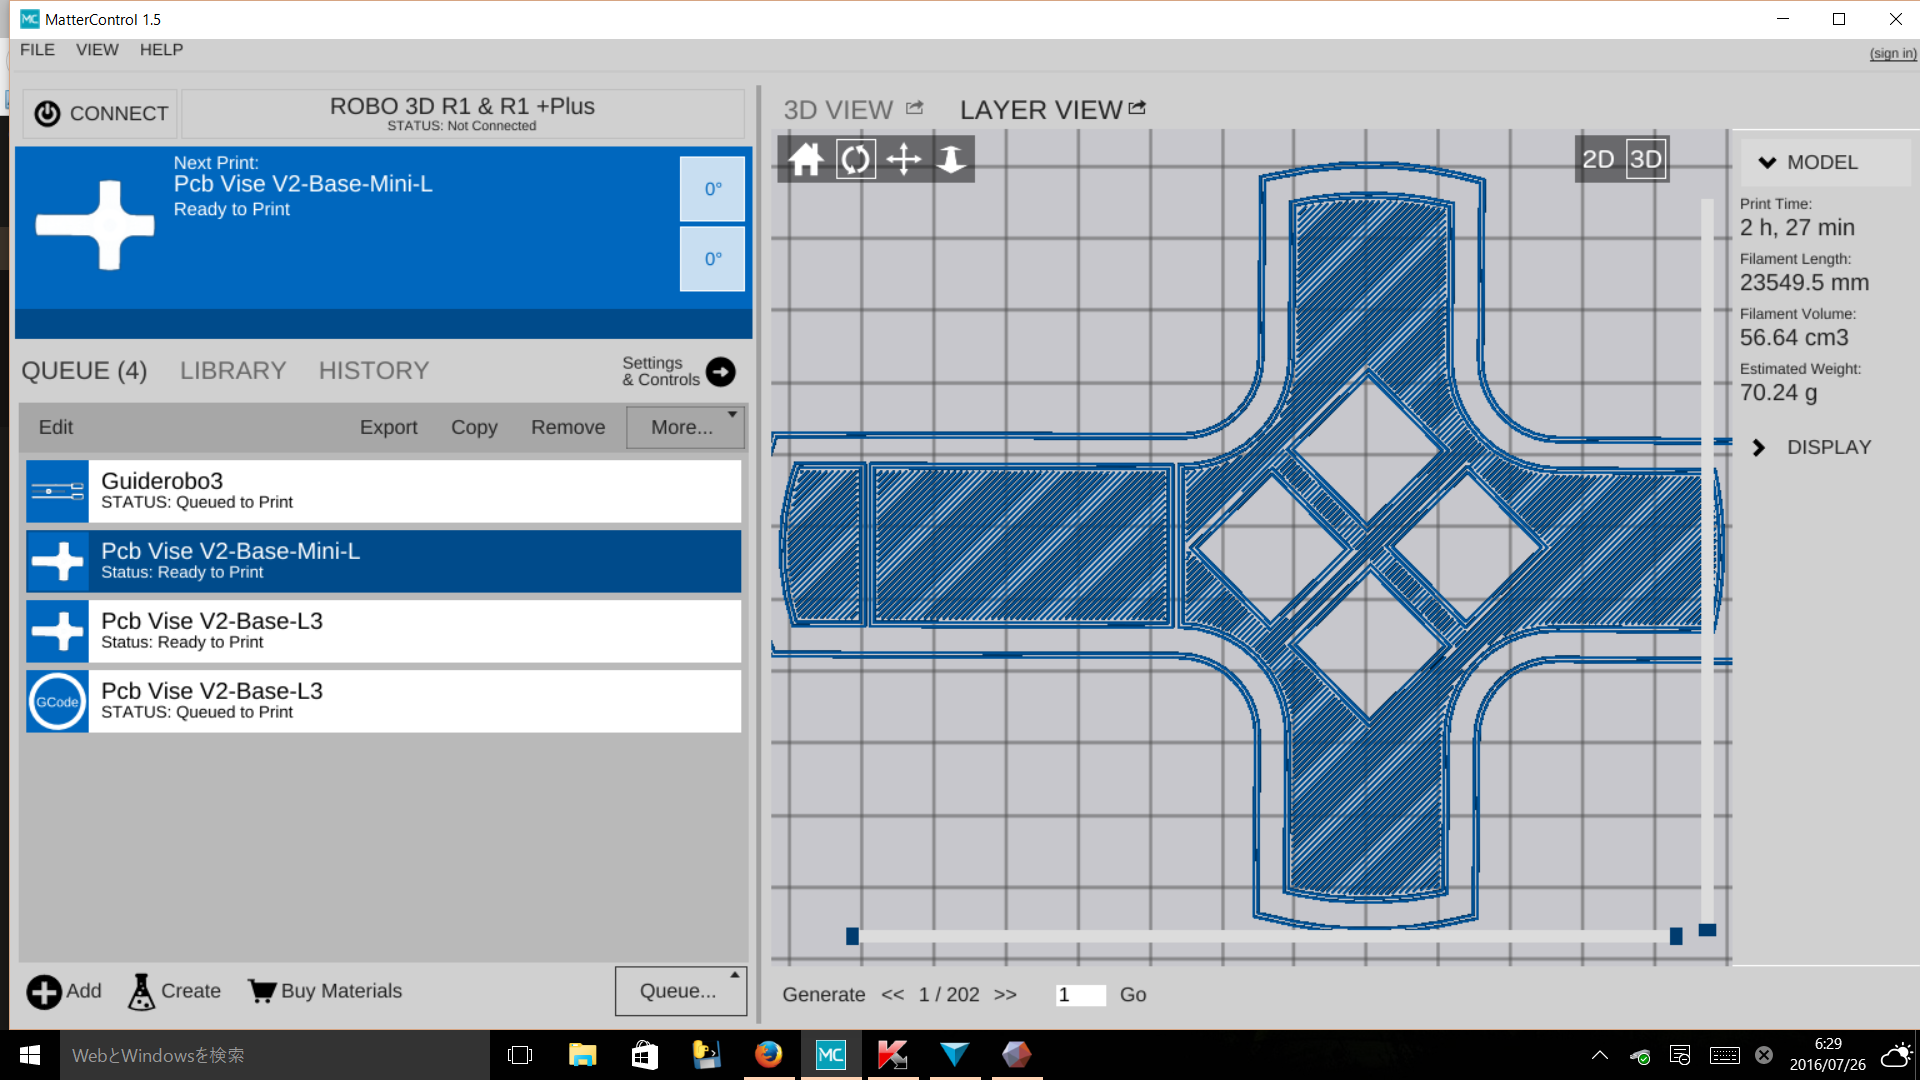Viewport: 1920px width, 1080px height.
Task: Click the sign in link
Action: pyautogui.click(x=1893, y=53)
